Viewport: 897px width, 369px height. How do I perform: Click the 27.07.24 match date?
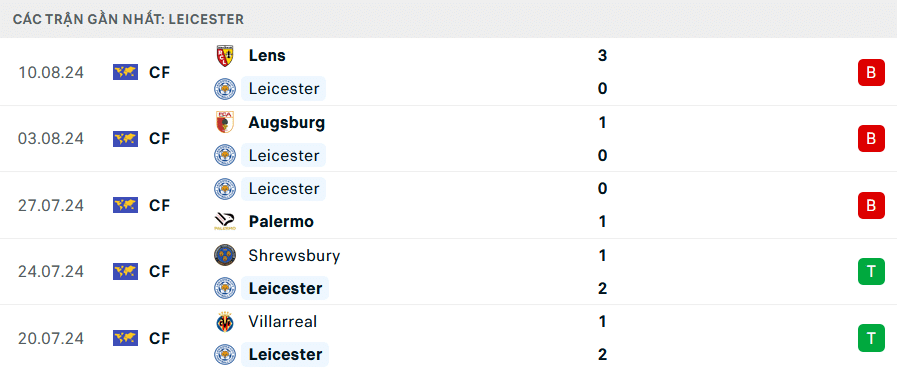pyautogui.click(x=51, y=205)
